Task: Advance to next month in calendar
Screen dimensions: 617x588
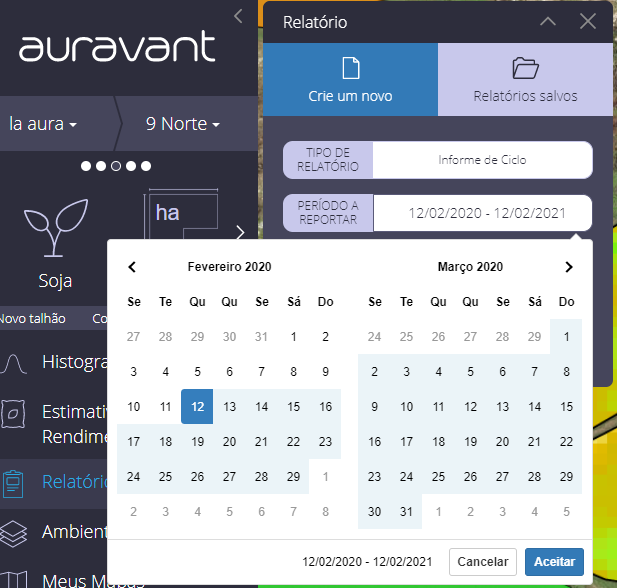Action: pyautogui.click(x=569, y=267)
